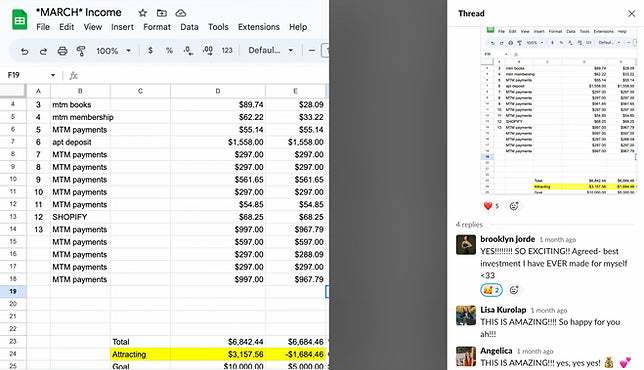Click brooklyn jorde's 1 month ago timestamp

tap(558, 239)
